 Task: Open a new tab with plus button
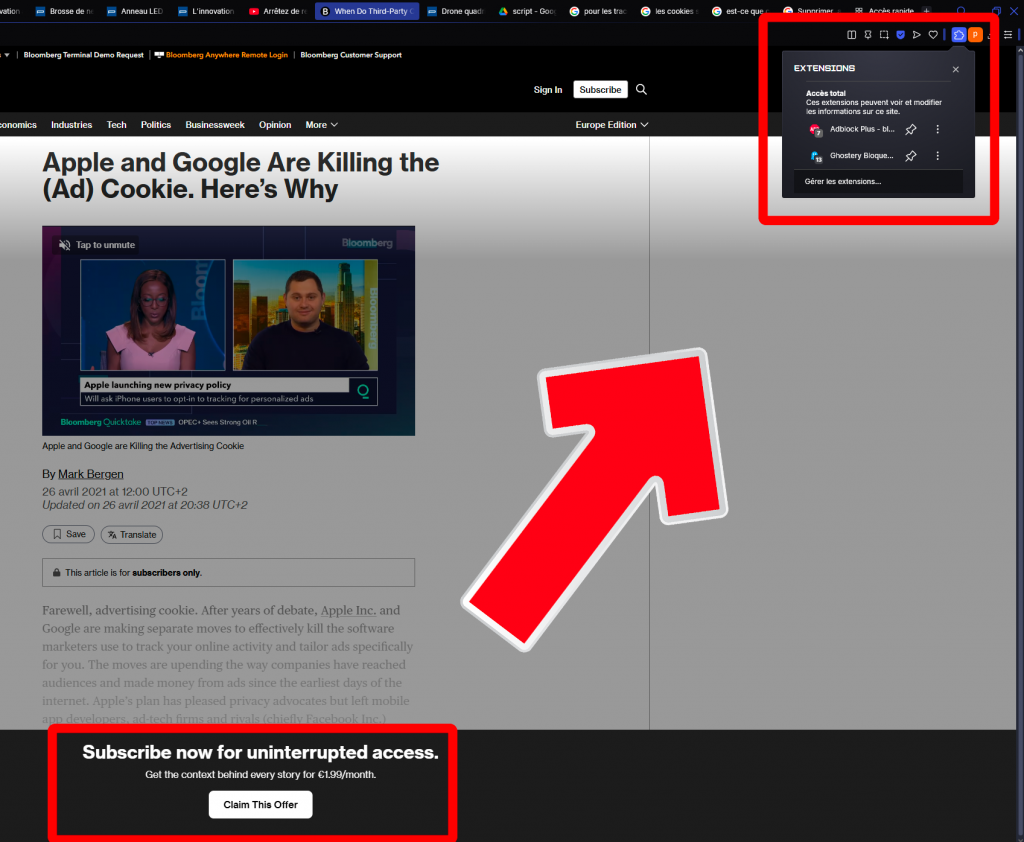(926, 11)
